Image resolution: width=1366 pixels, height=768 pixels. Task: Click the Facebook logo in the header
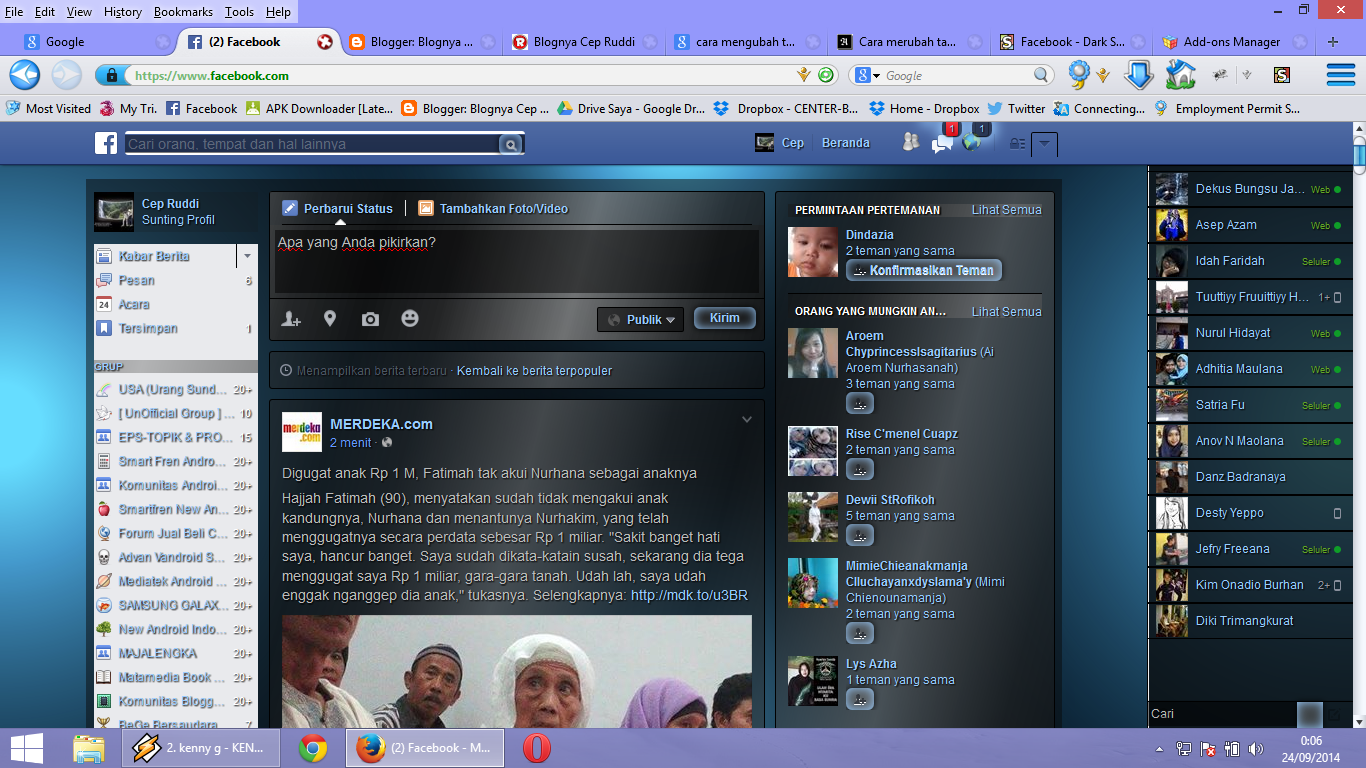[x=106, y=144]
